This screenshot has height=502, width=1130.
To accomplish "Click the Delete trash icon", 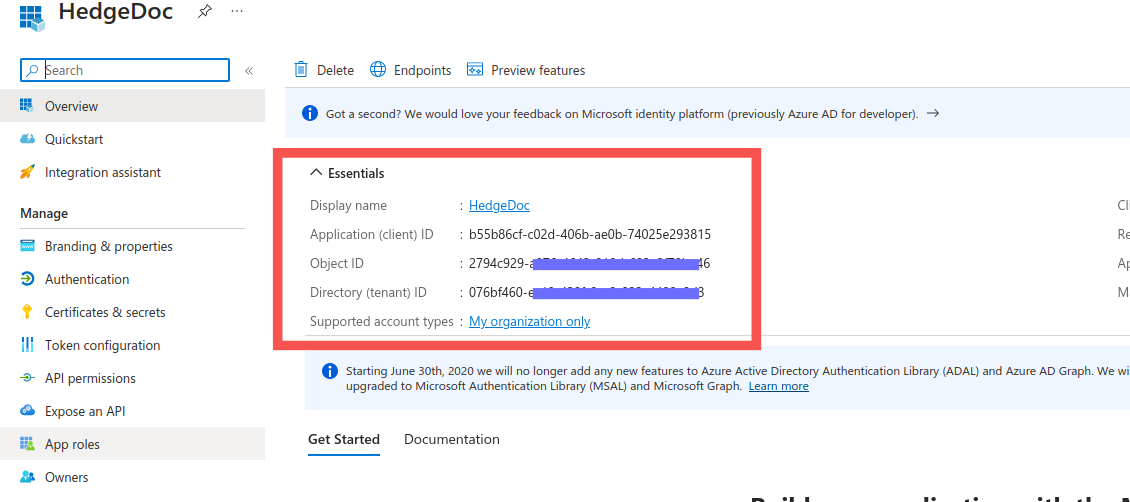I will coord(301,70).
